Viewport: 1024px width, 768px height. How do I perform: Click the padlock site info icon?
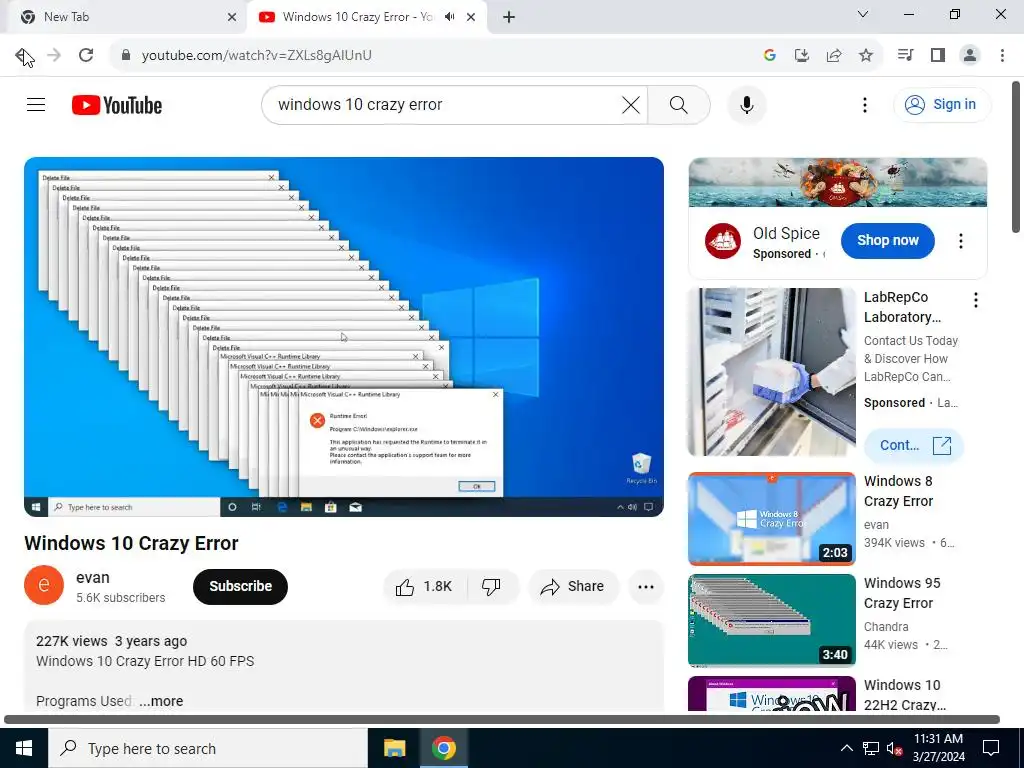[126, 56]
